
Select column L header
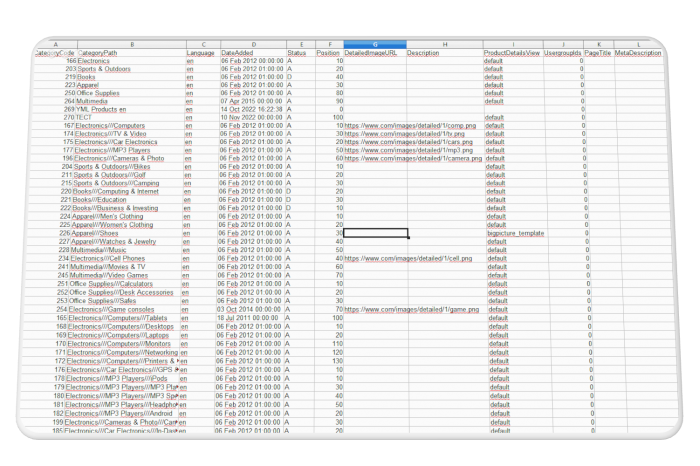(x=639, y=44)
